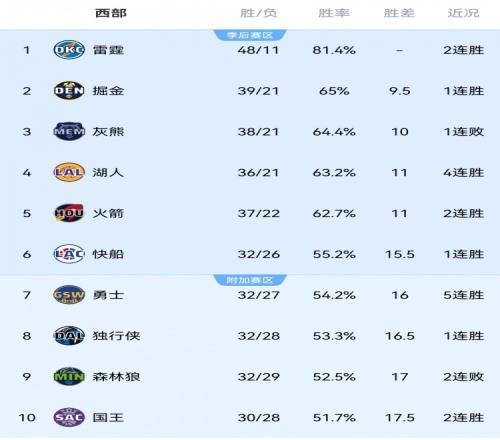Select the 季后赛区 section label

[250, 35]
